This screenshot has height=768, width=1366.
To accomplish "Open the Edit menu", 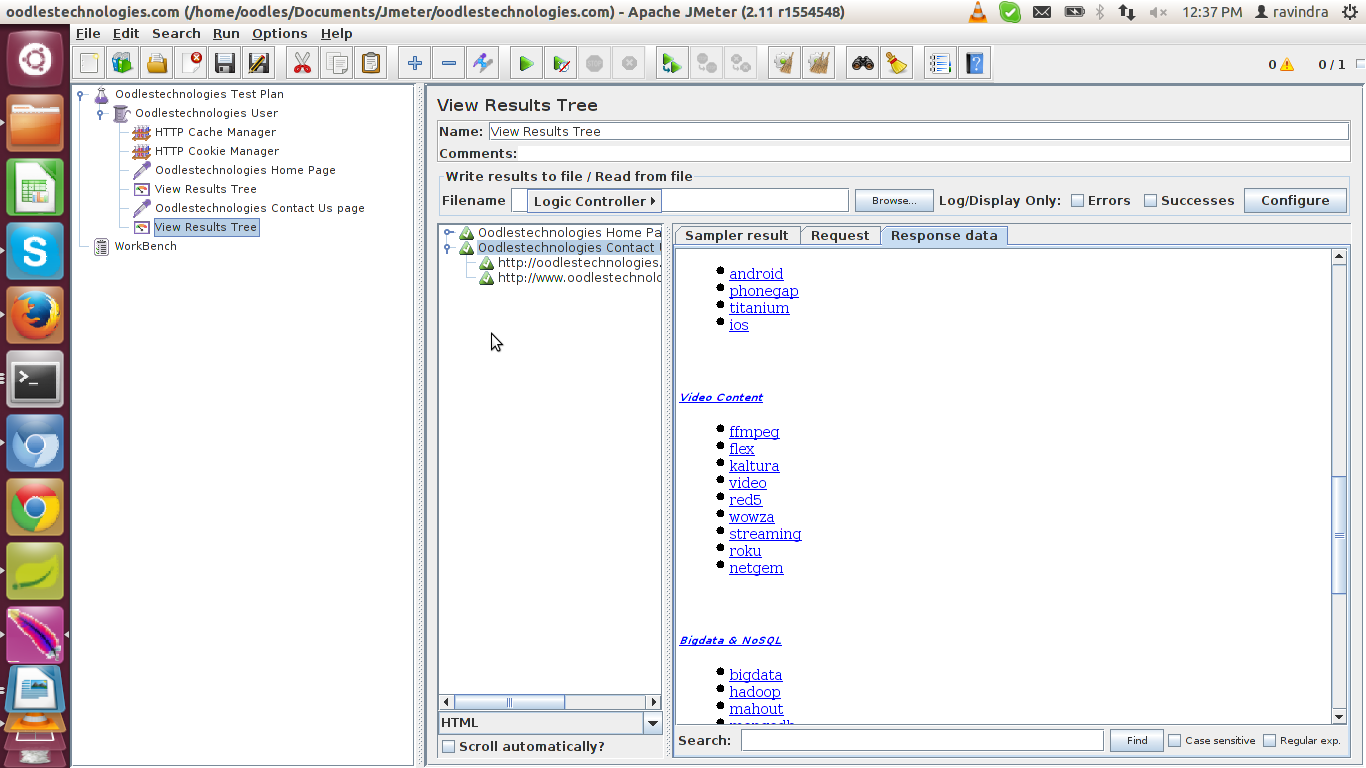I will (126, 33).
